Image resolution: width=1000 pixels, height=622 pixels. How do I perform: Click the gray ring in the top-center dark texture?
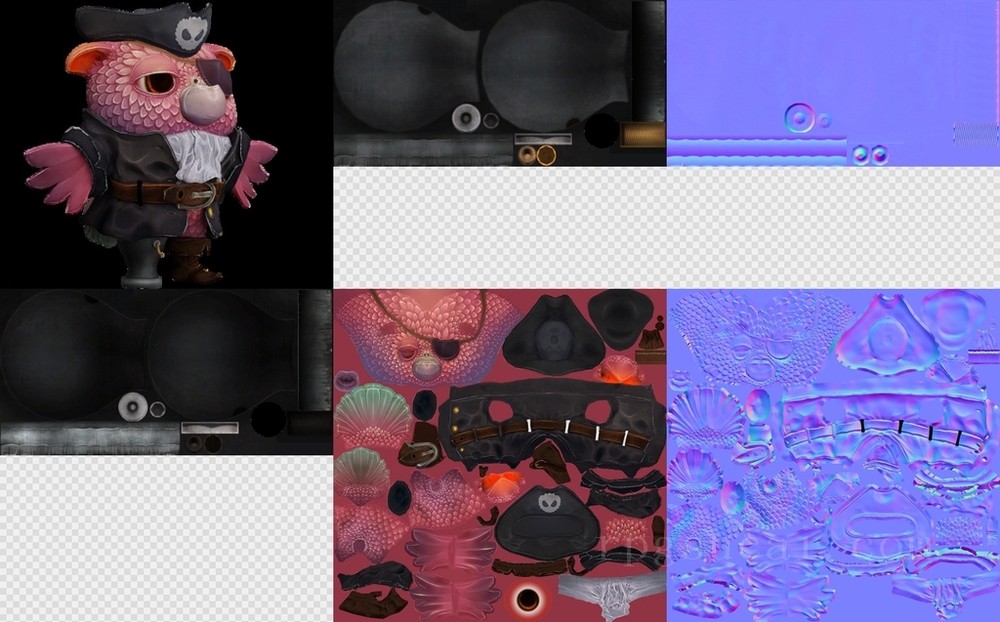point(467,119)
